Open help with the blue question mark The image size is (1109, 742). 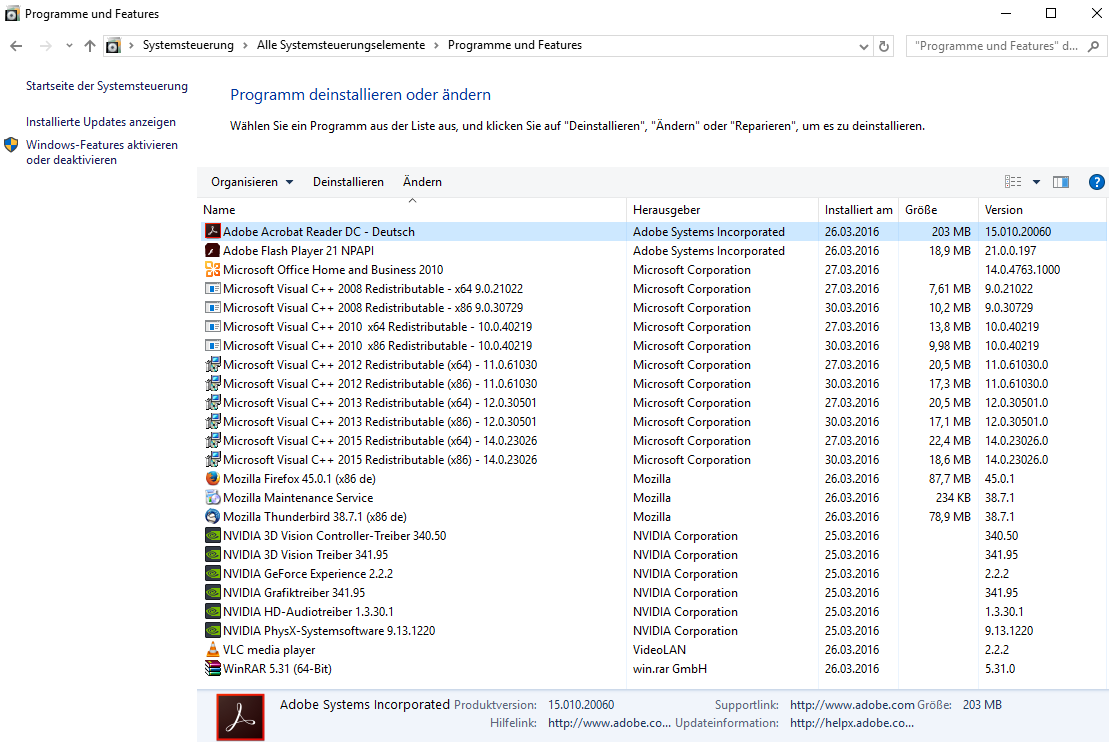[x=1096, y=182]
